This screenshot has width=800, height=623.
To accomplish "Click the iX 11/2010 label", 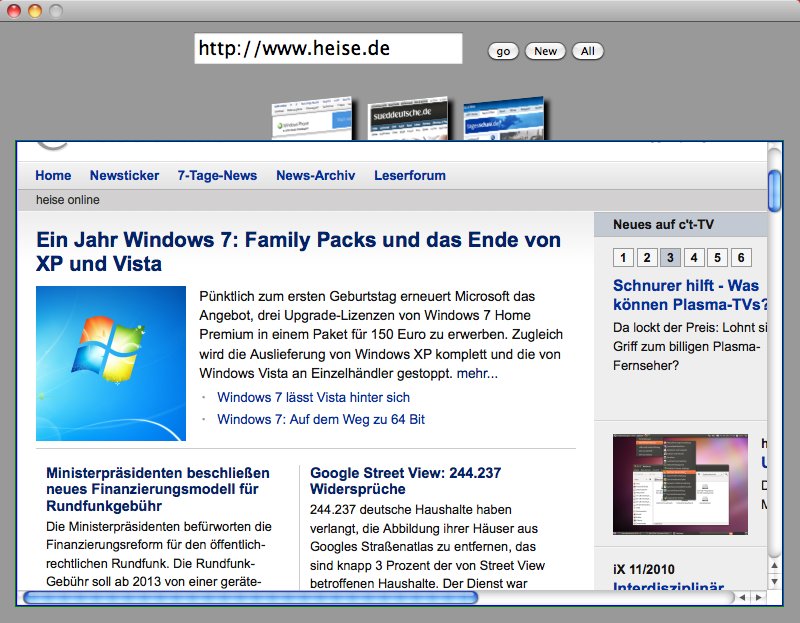I will (x=644, y=569).
